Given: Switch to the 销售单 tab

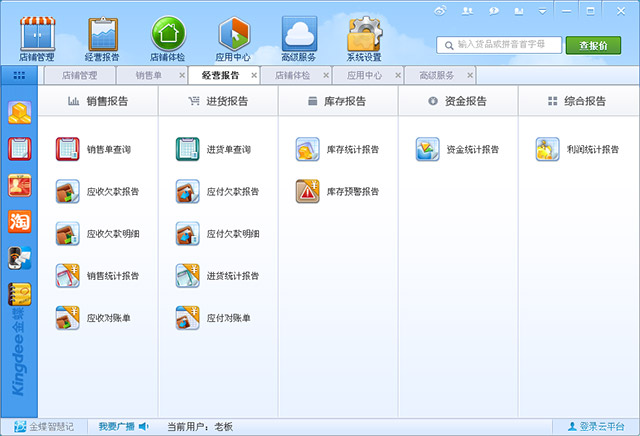Looking at the screenshot, I should 148,76.
